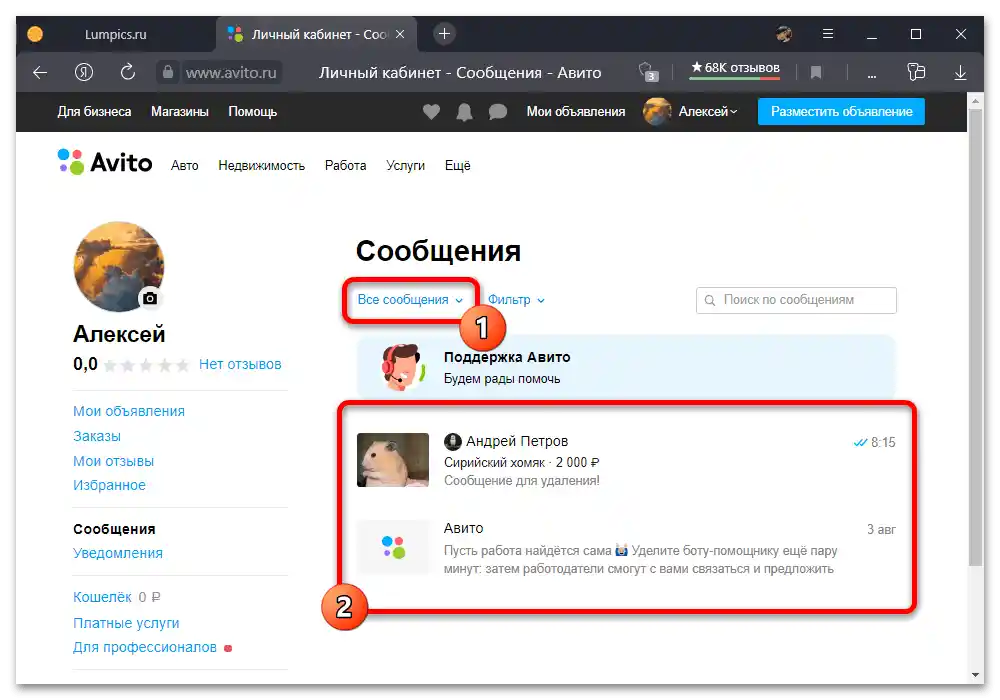
Task: Click the Сирийский хомяк · 2 000 ₽ text
Action: pos(521,462)
